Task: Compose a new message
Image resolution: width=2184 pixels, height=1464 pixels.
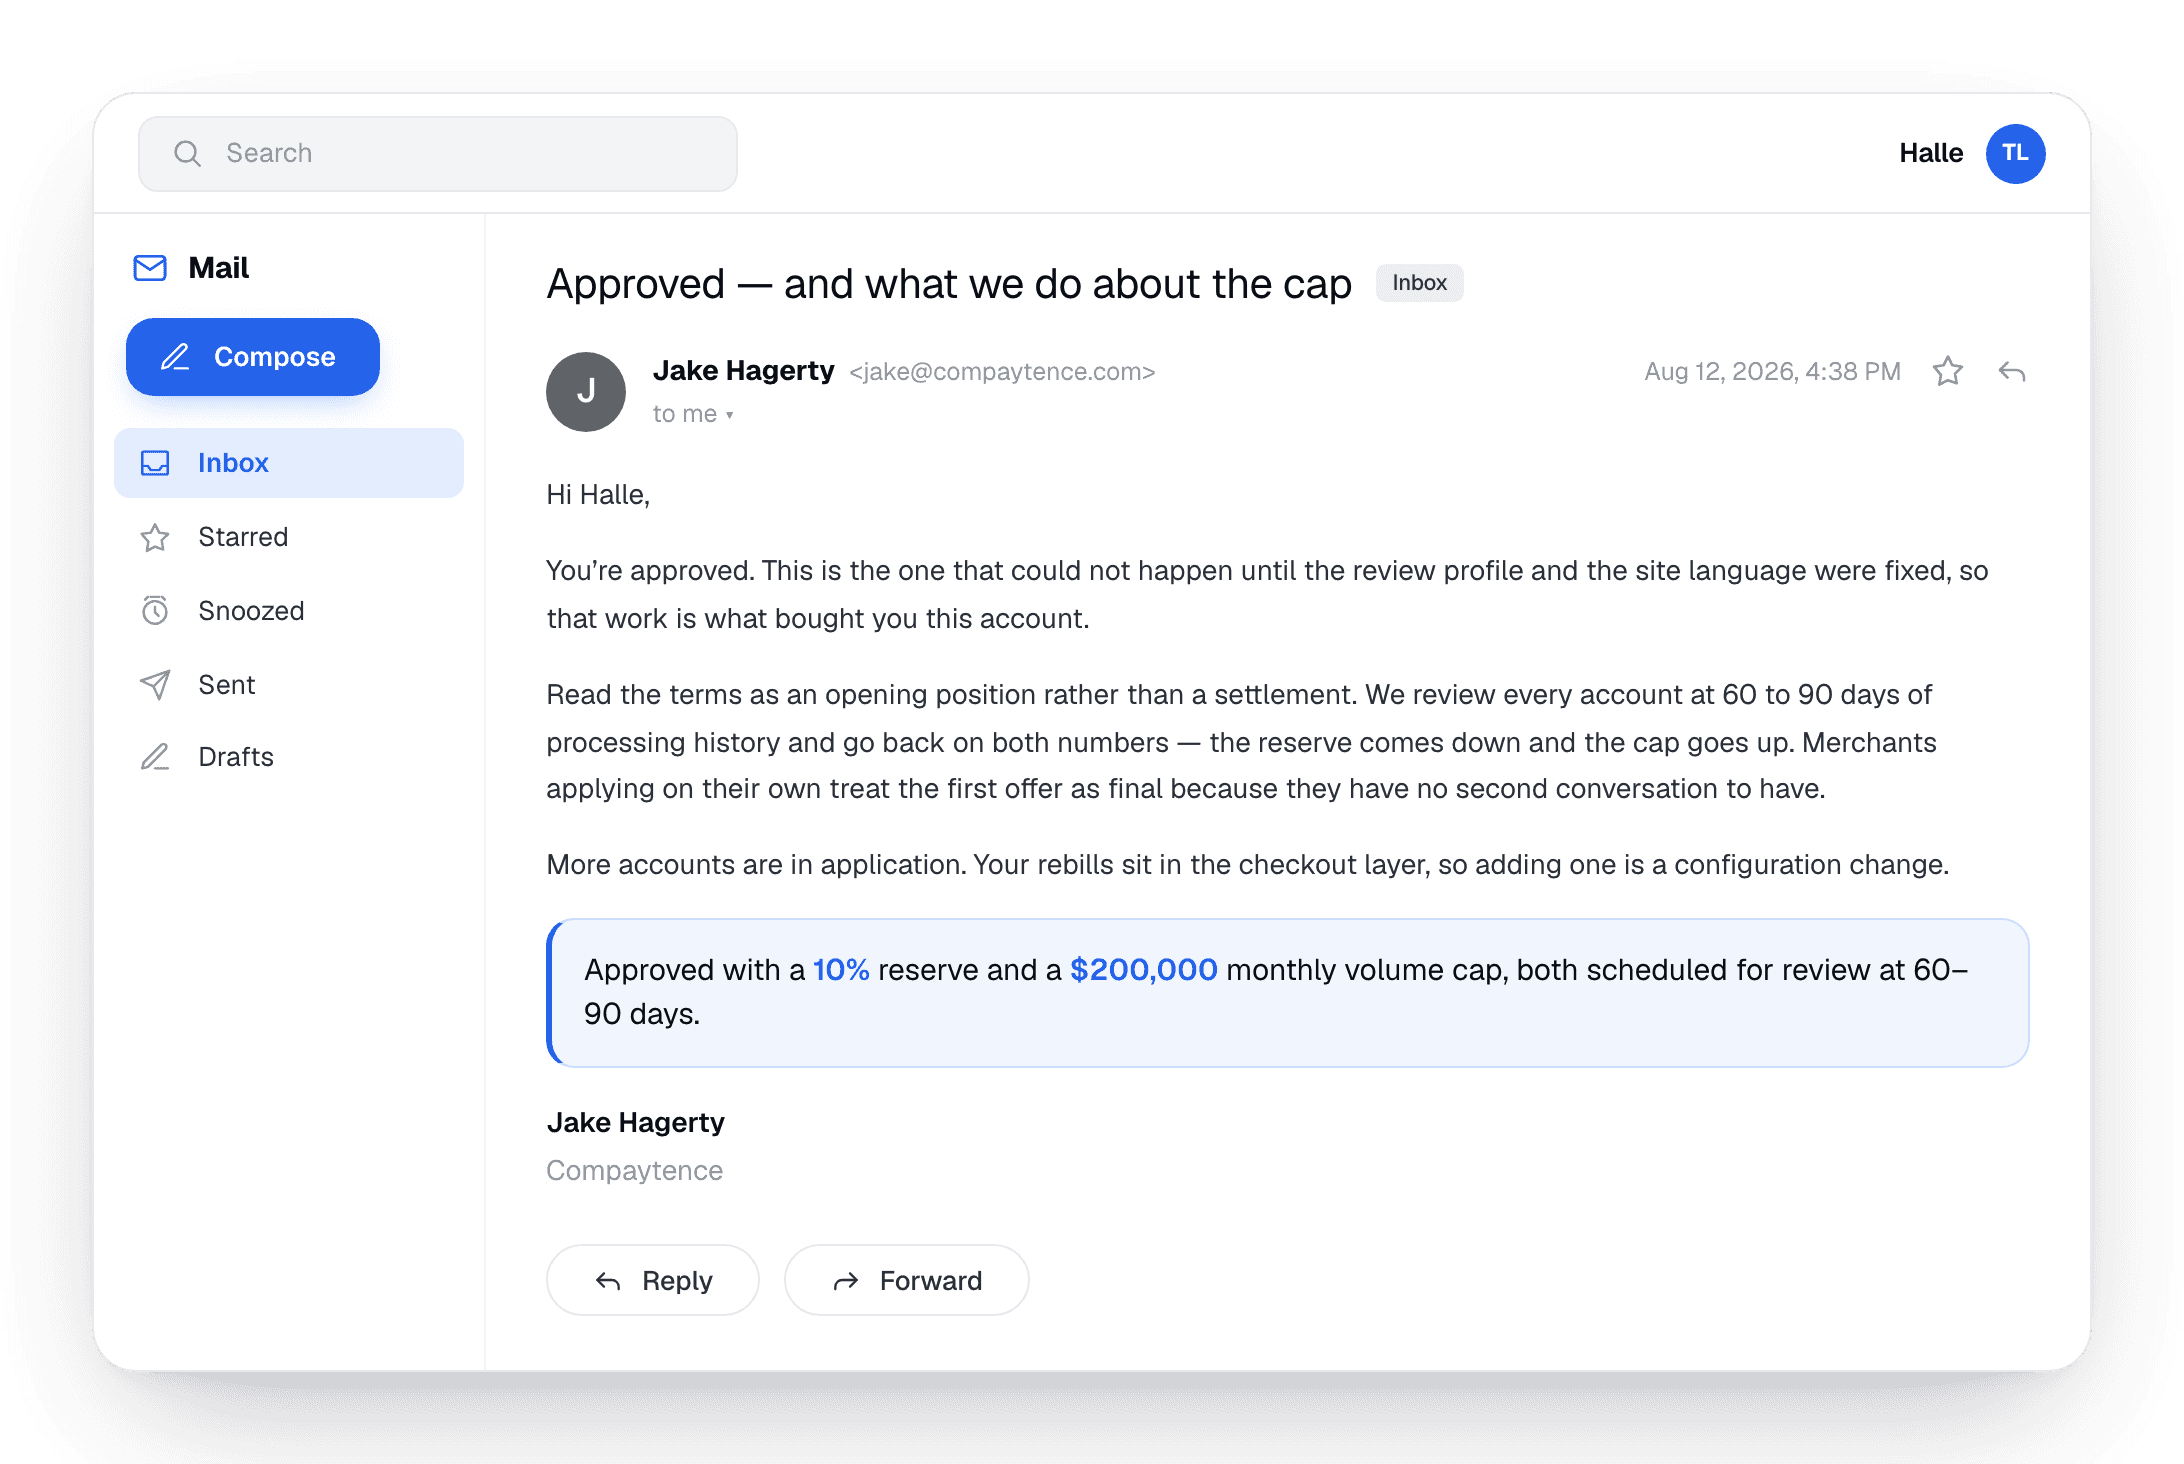Action: point(253,357)
